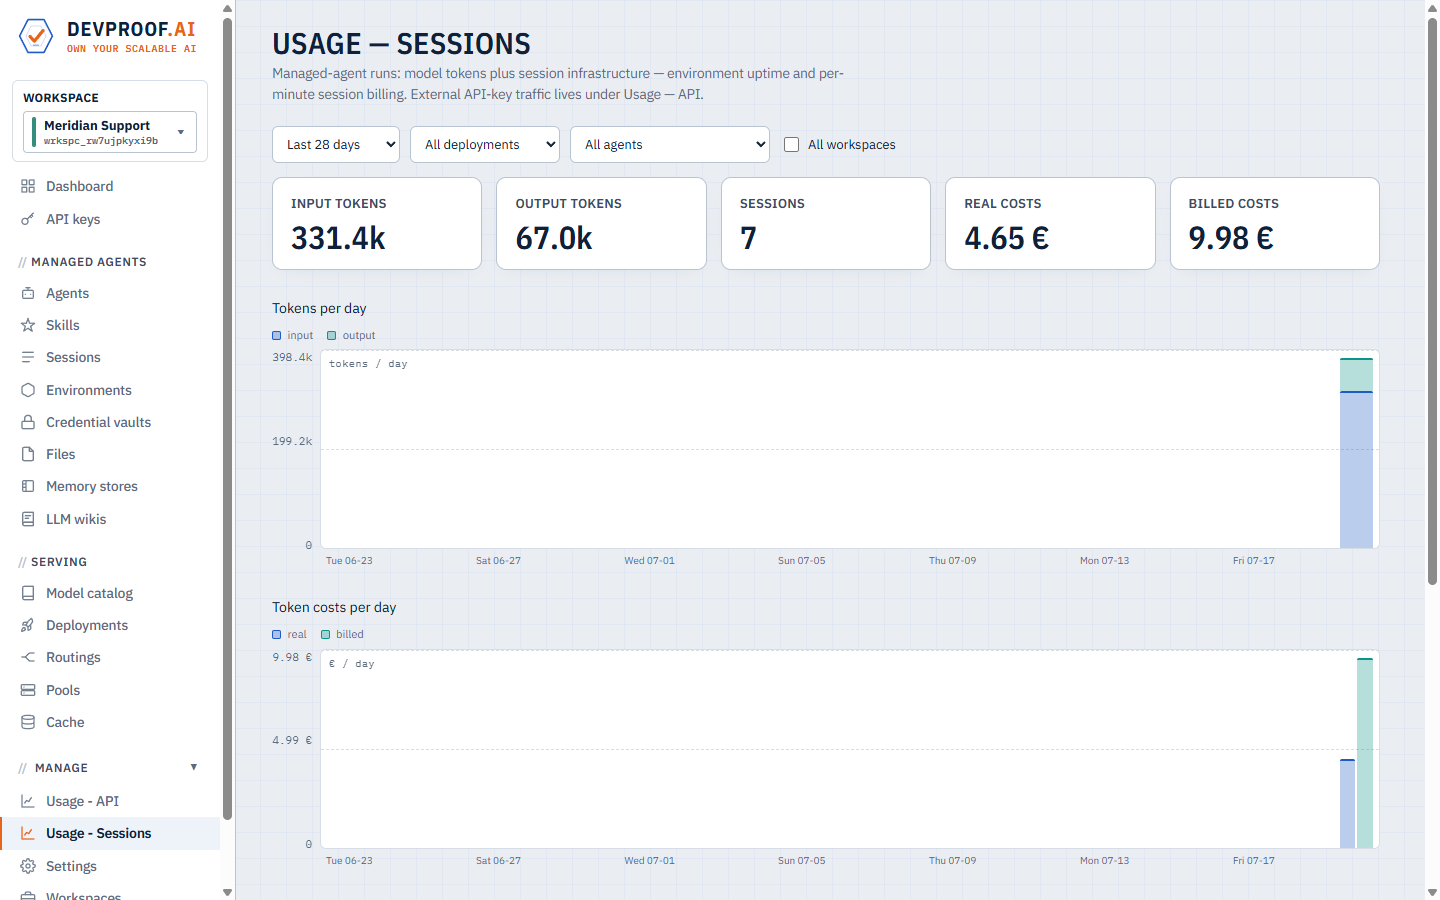1440x900 pixels.
Task: Open the All deployments dropdown
Action: [x=485, y=144]
